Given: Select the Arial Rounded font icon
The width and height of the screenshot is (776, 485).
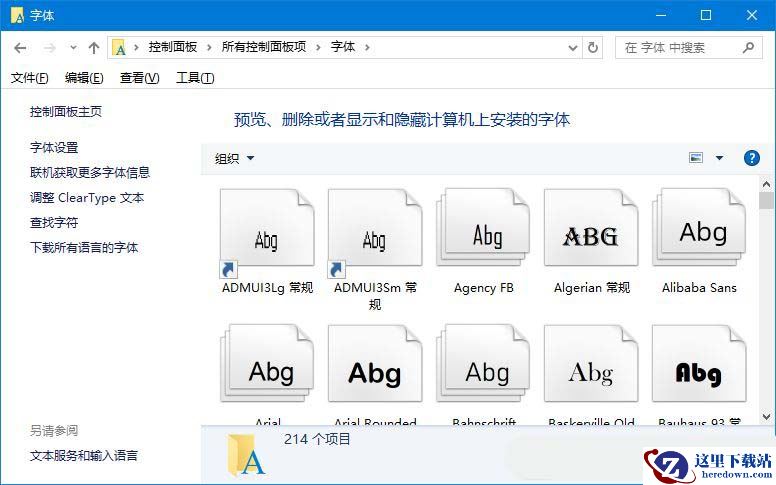Looking at the screenshot, I should click(x=375, y=364).
